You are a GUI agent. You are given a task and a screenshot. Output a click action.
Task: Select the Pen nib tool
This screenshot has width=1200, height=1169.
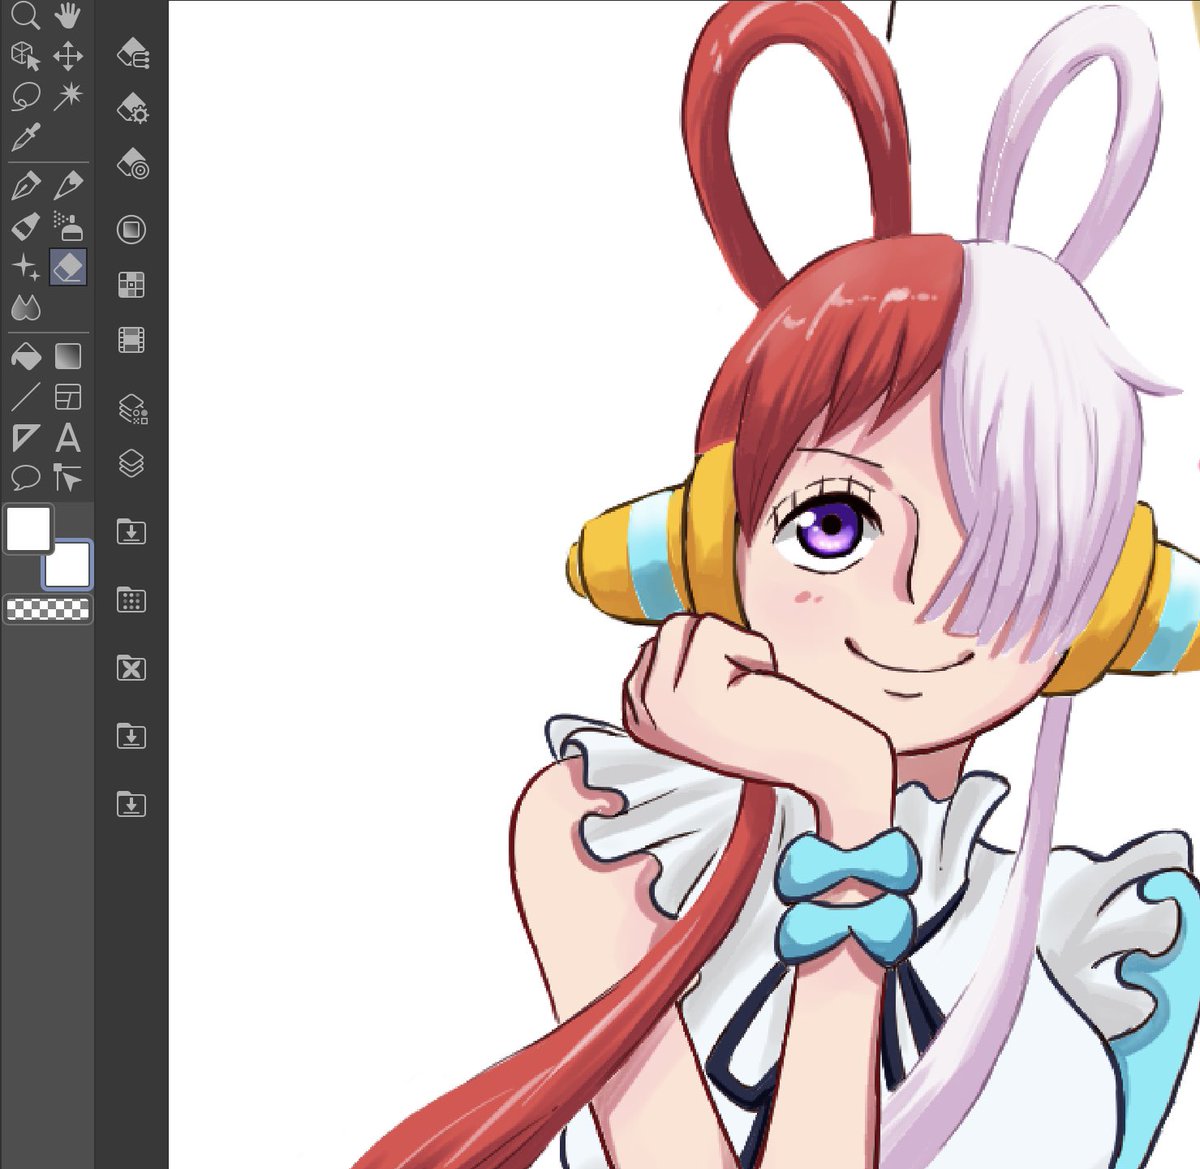[25, 185]
